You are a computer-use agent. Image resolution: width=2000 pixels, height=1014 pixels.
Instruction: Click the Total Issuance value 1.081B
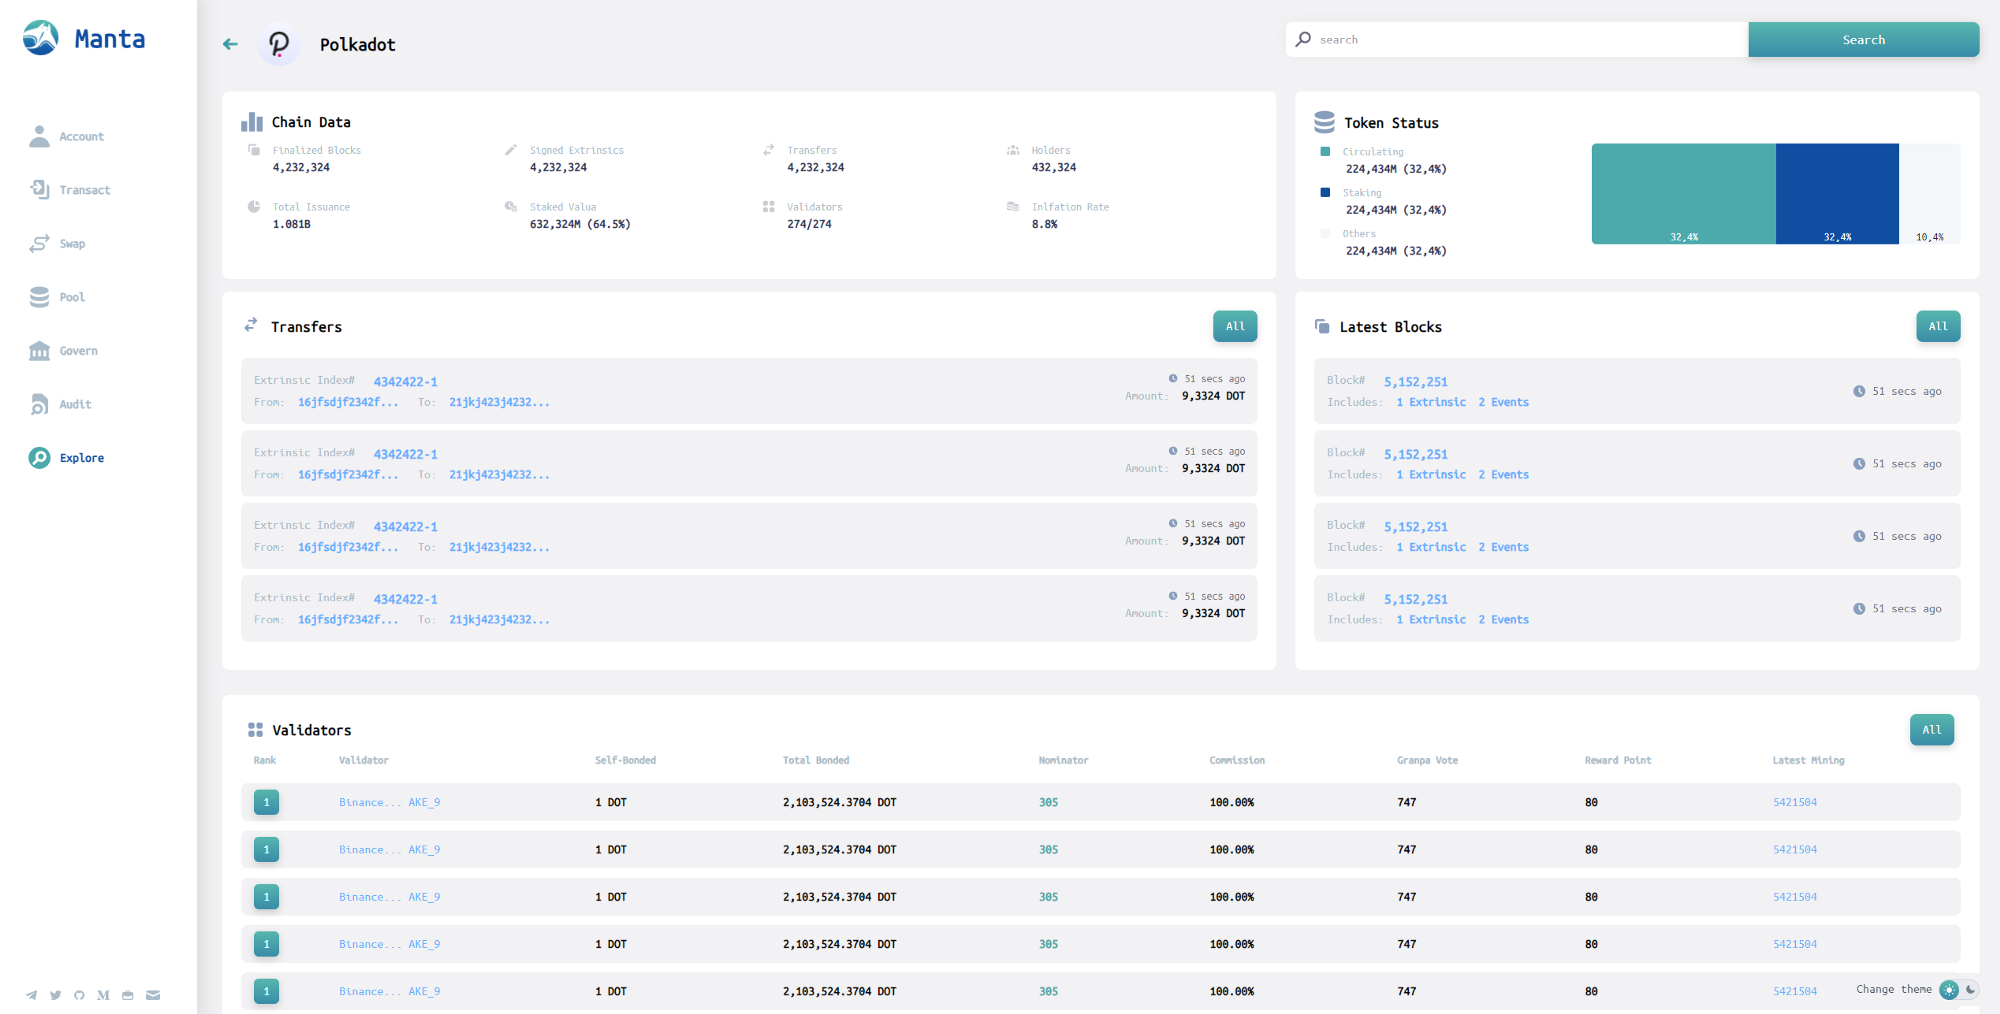point(292,225)
